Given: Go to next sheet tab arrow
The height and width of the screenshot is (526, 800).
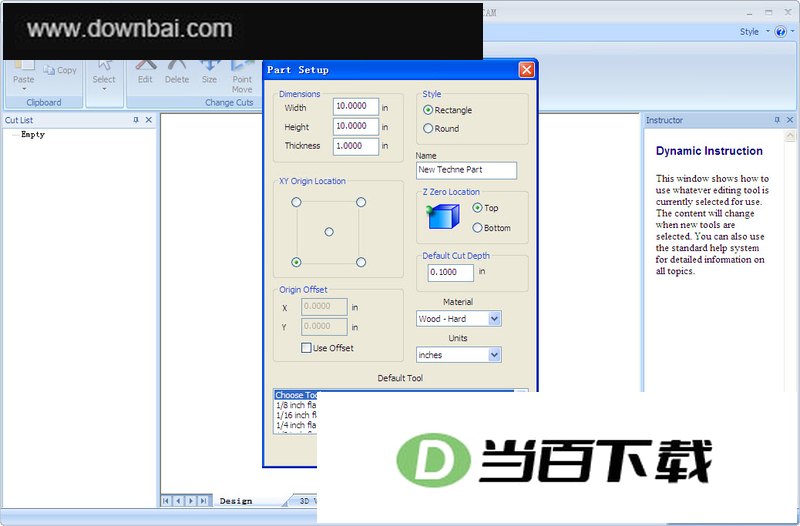Looking at the screenshot, I should click(191, 500).
